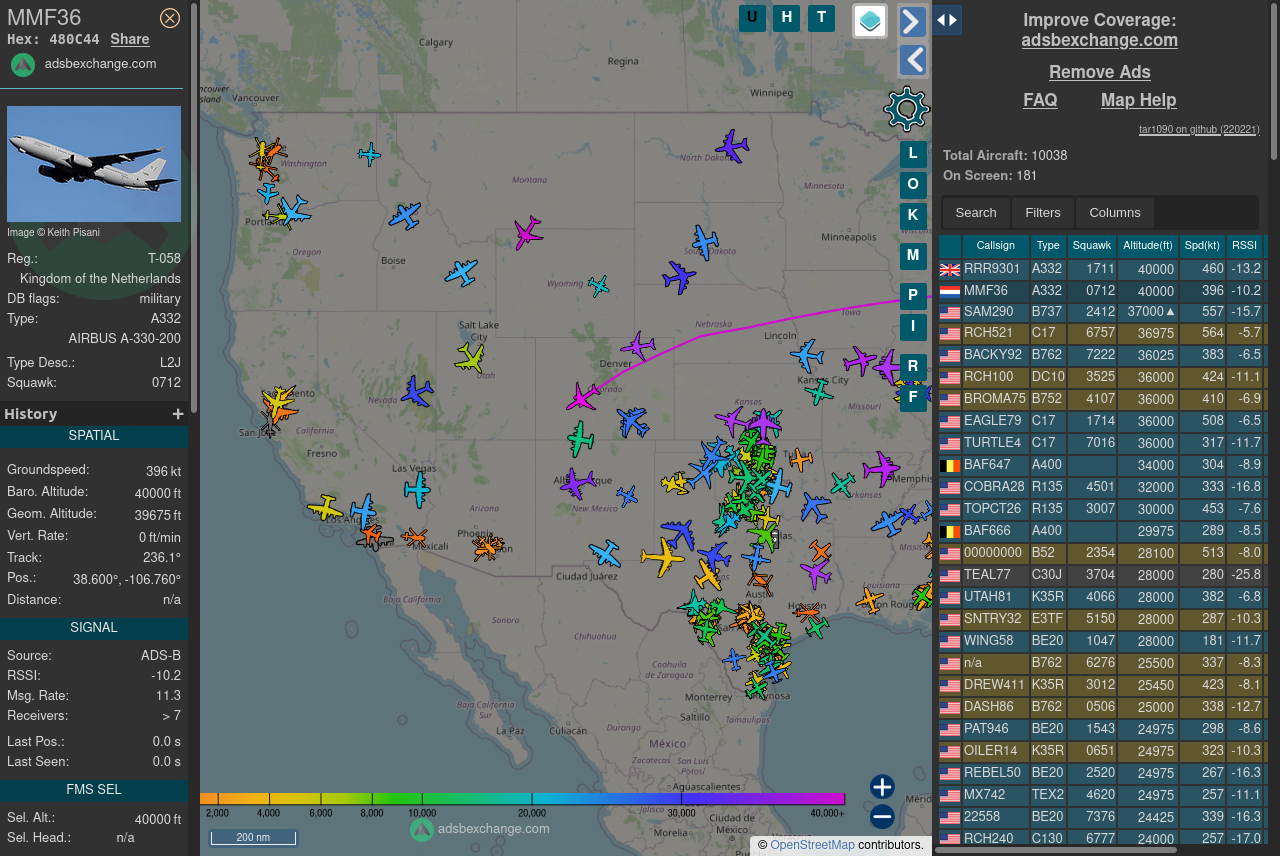Zoom out the map with minus button
The width and height of the screenshot is (1280, 856).
(x=882, y=817)
